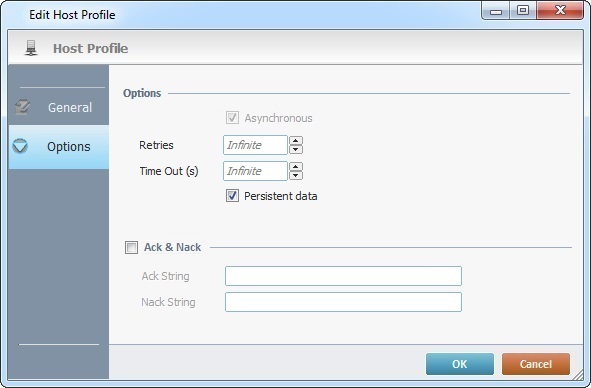Minimize the Edit Host Profile window

pyautogui.click(x=496, y=10)
